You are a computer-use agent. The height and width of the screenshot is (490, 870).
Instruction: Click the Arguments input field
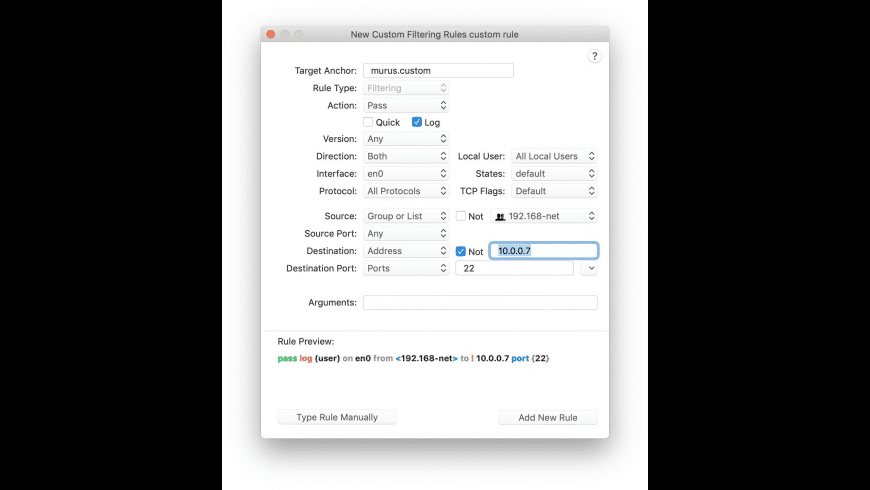480,302
